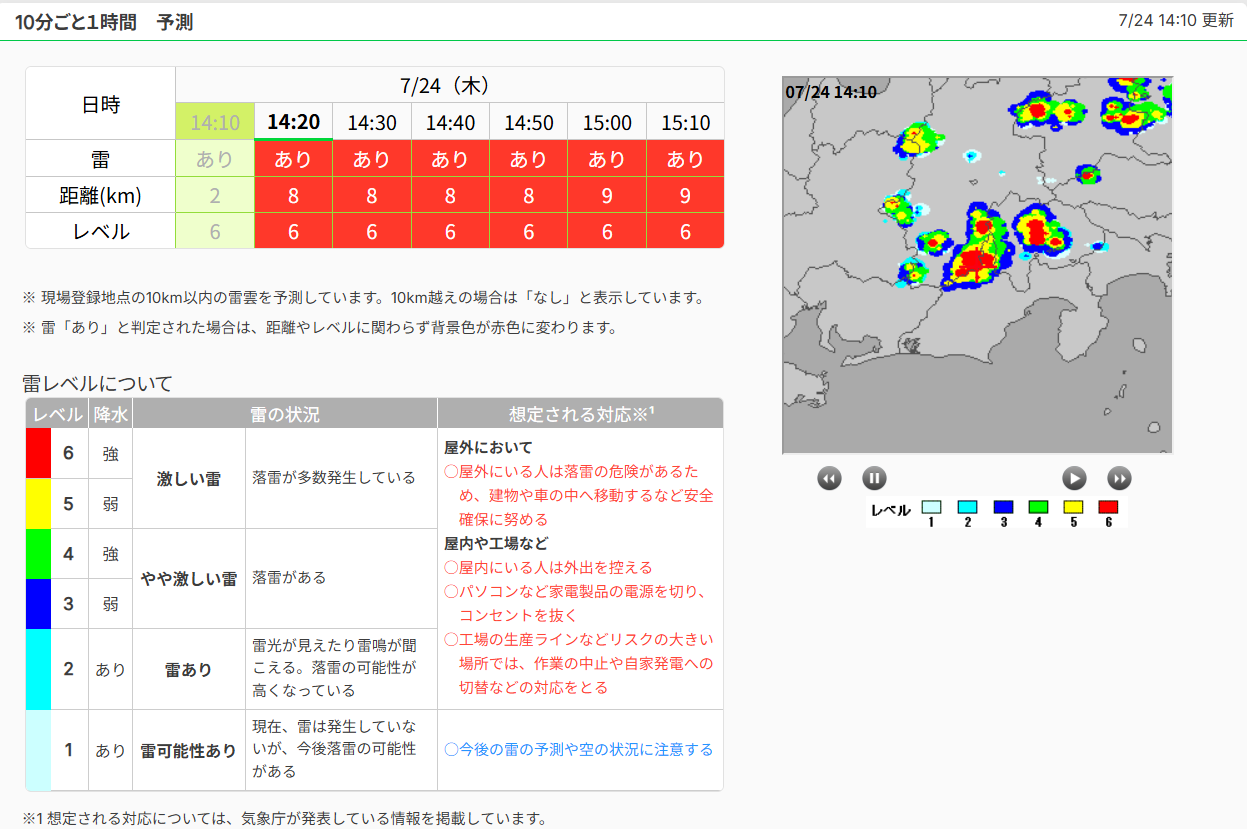This screenshot has width=1247, height=829.
Task: Click the thunder 'あり' cell under 14:40
Action: coord(450,159)
